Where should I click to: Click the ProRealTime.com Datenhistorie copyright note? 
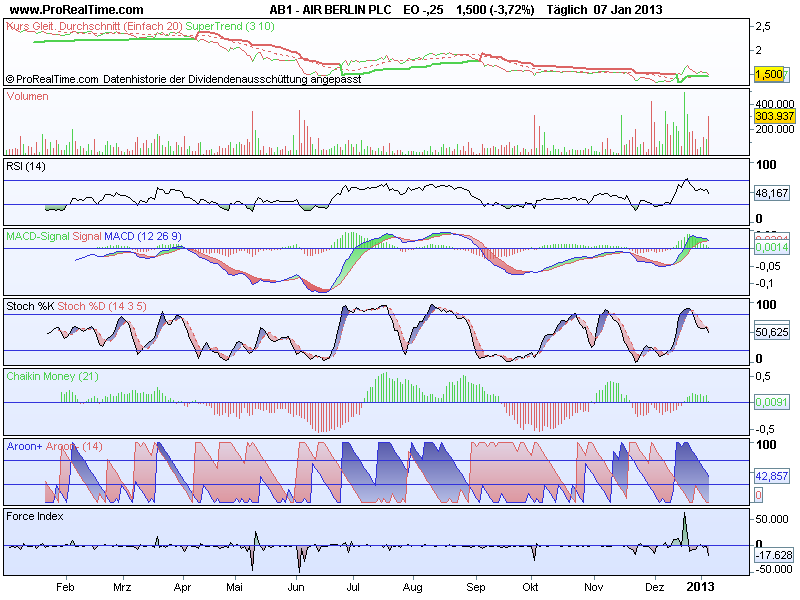point(184,79)
